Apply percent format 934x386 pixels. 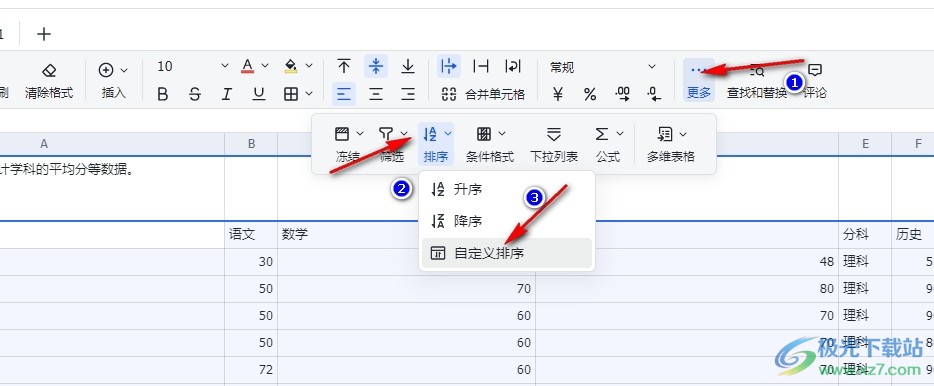590,94
